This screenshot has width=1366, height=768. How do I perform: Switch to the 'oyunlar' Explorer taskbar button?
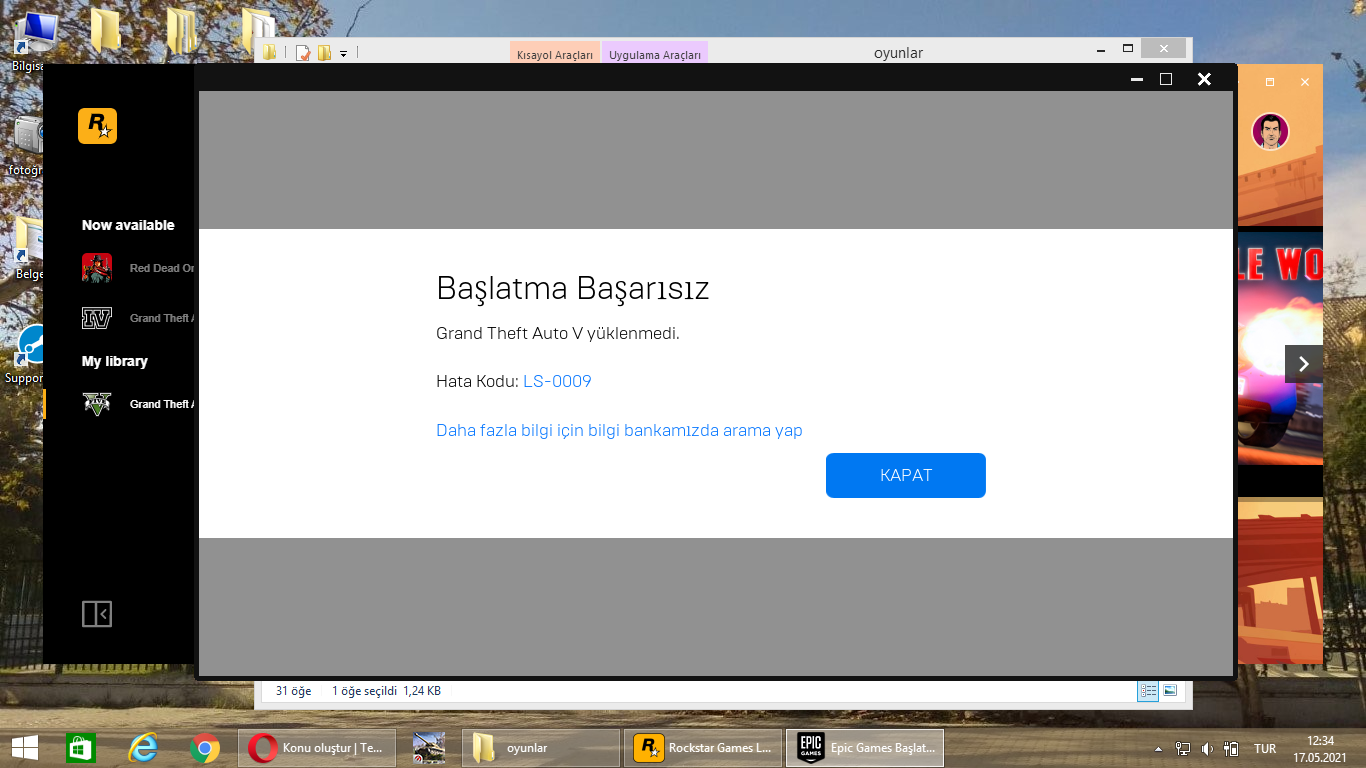point(541,747)
